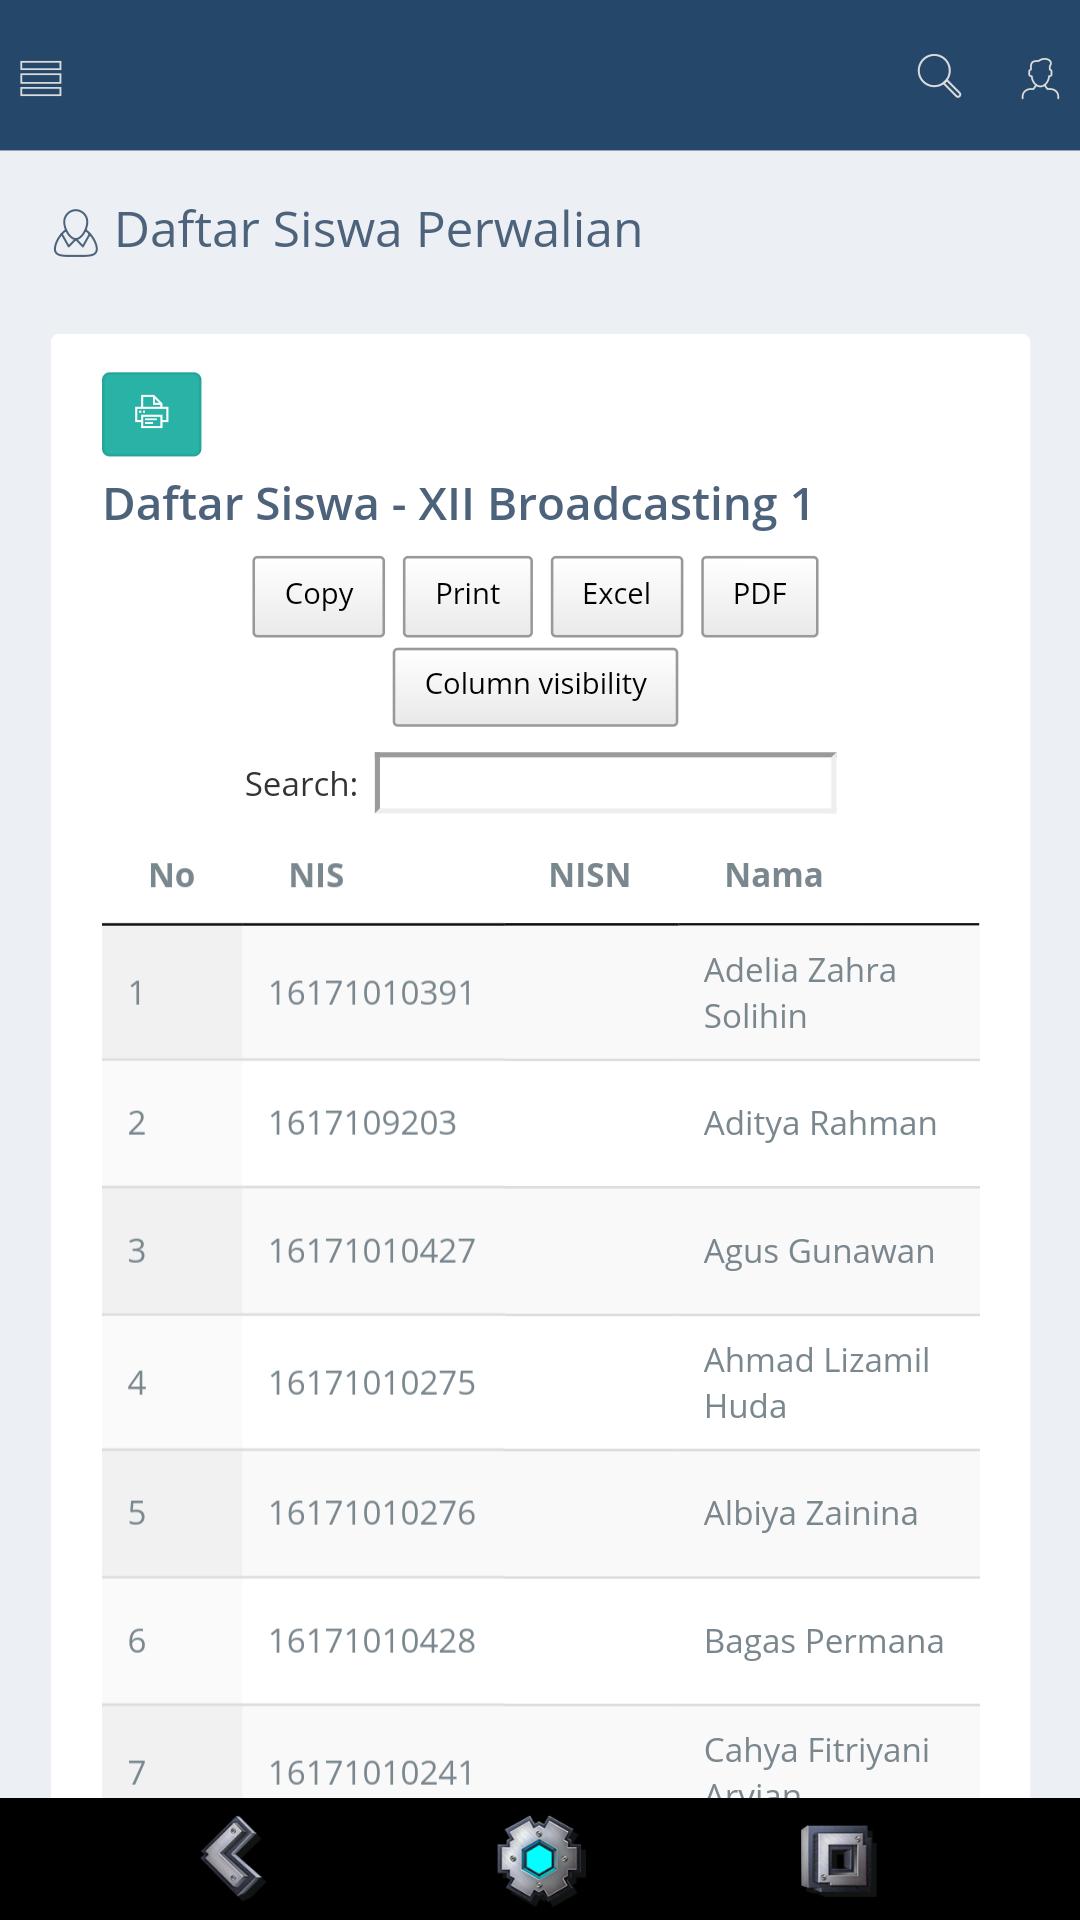Sort table by NISN column
Image resolution: width=1080 pixels, height=1920 pixels.
click(x=589, y=876)
